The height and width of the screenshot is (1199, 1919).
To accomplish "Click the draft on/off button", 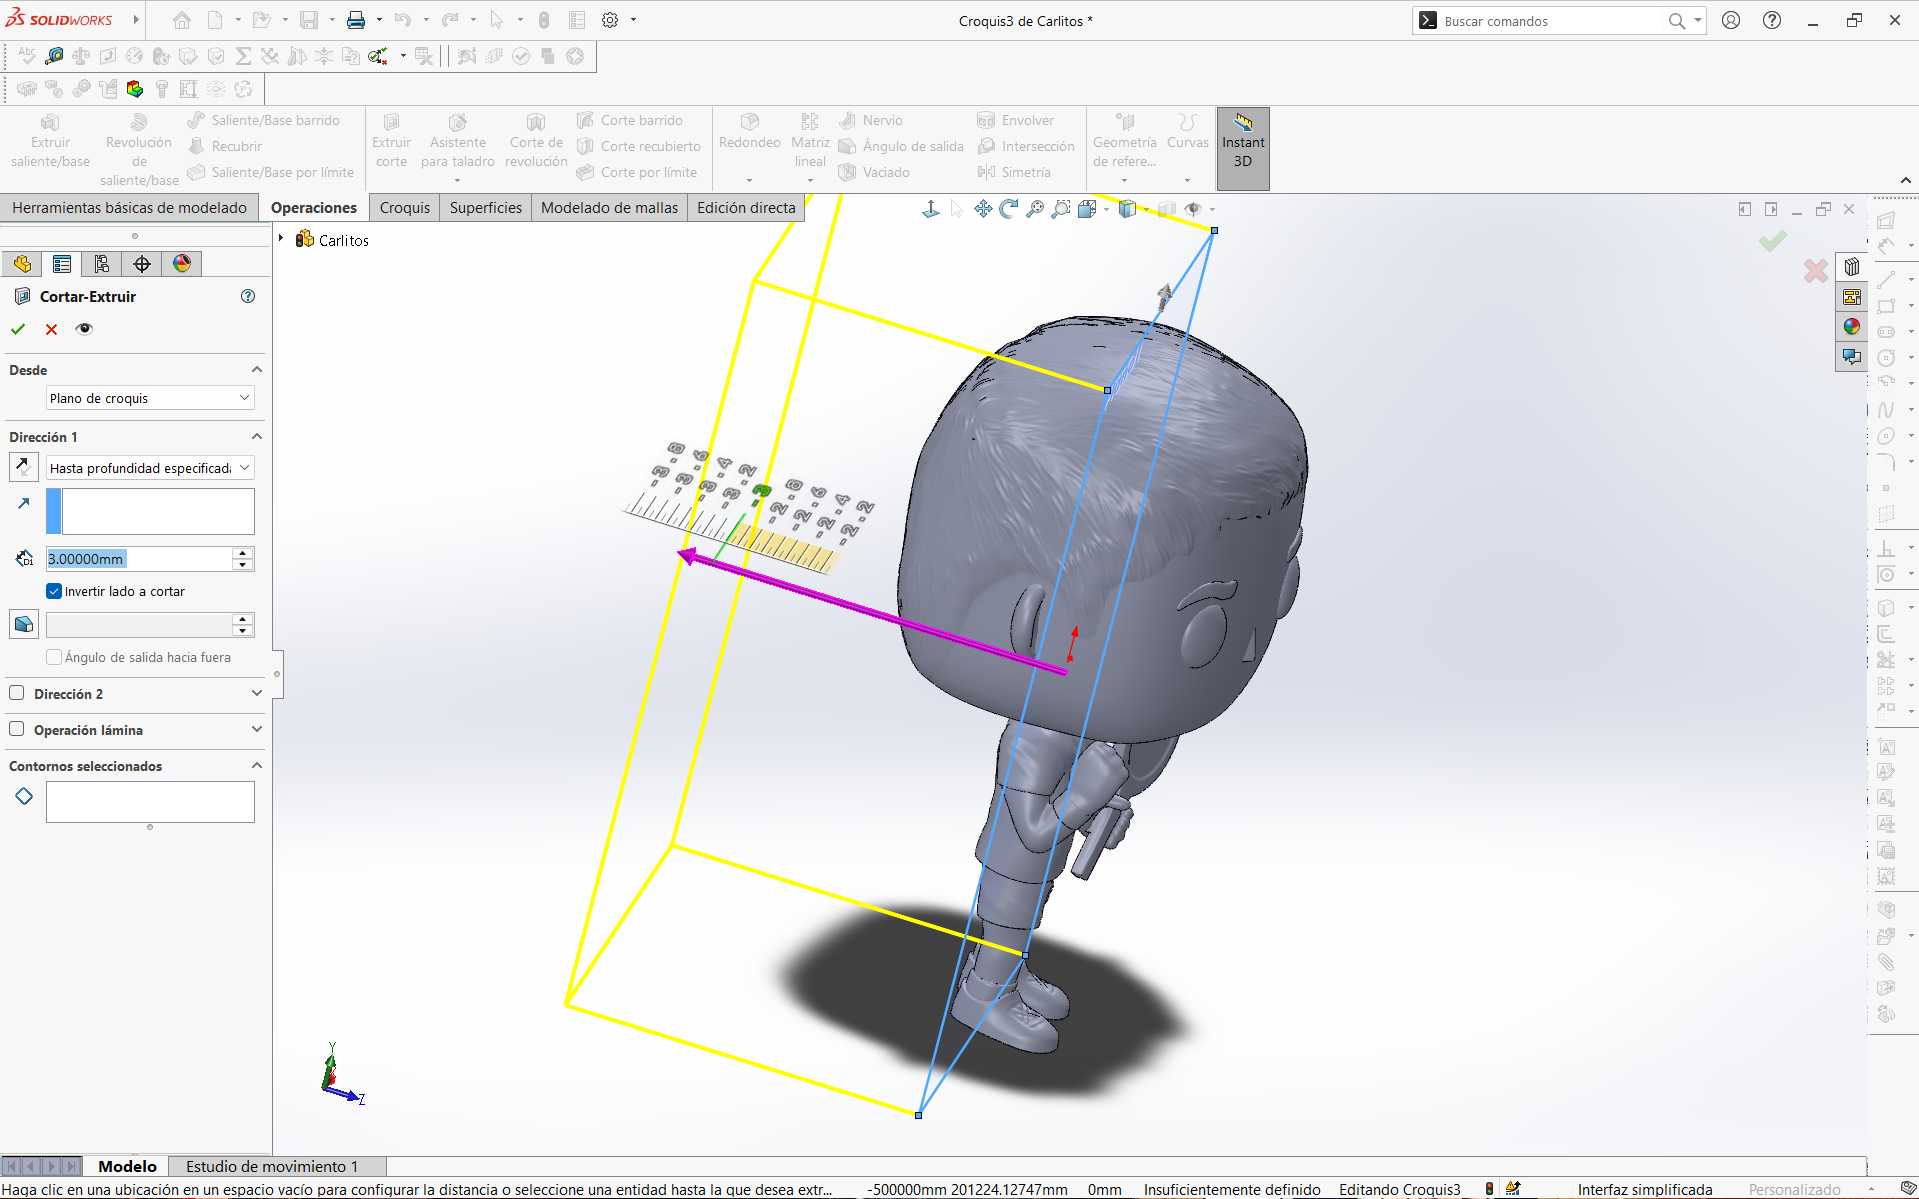I will (x=24, y=624).
